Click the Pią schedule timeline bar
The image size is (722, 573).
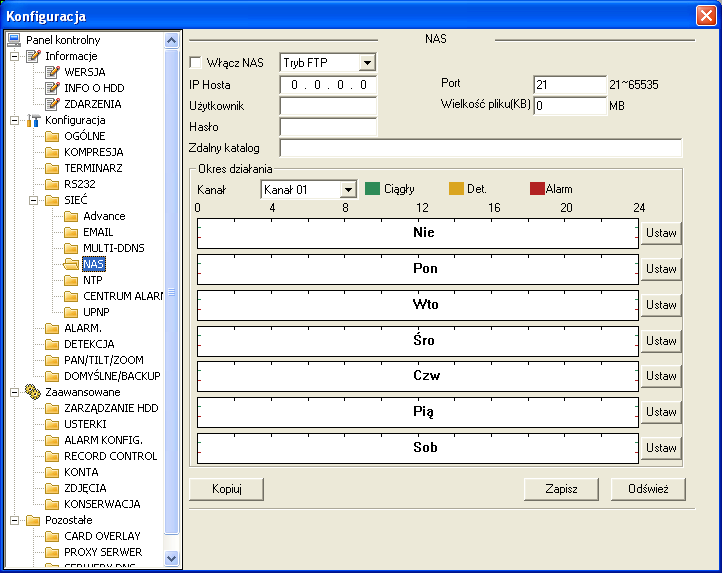pos(418,412)
